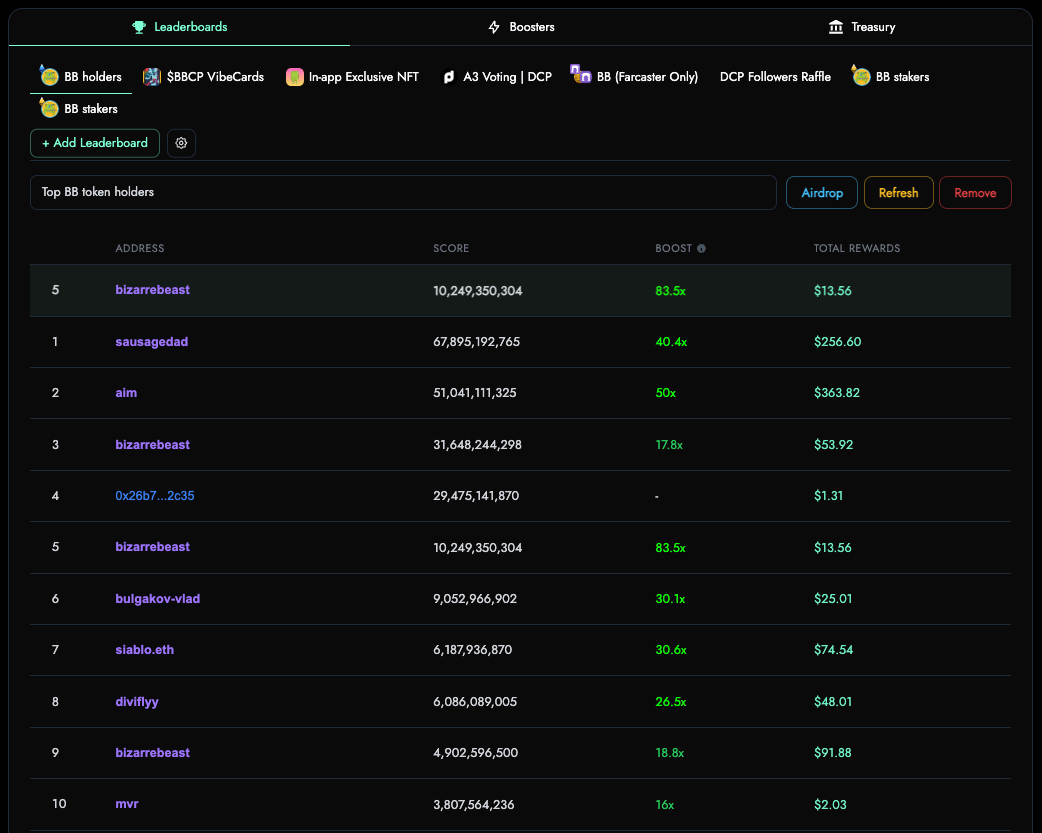Screen dimensions: 1042x833
Task: Click the red Remove button
Action: click(x=976, y=193)
